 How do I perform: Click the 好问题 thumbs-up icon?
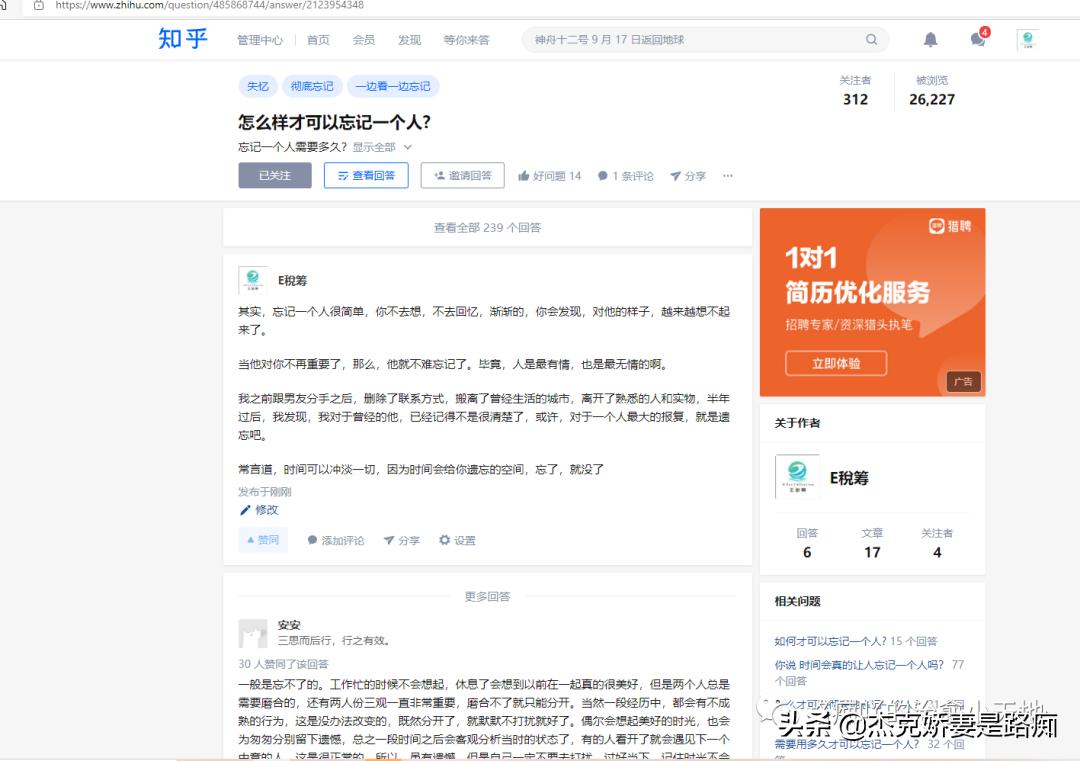coord(525,175)
